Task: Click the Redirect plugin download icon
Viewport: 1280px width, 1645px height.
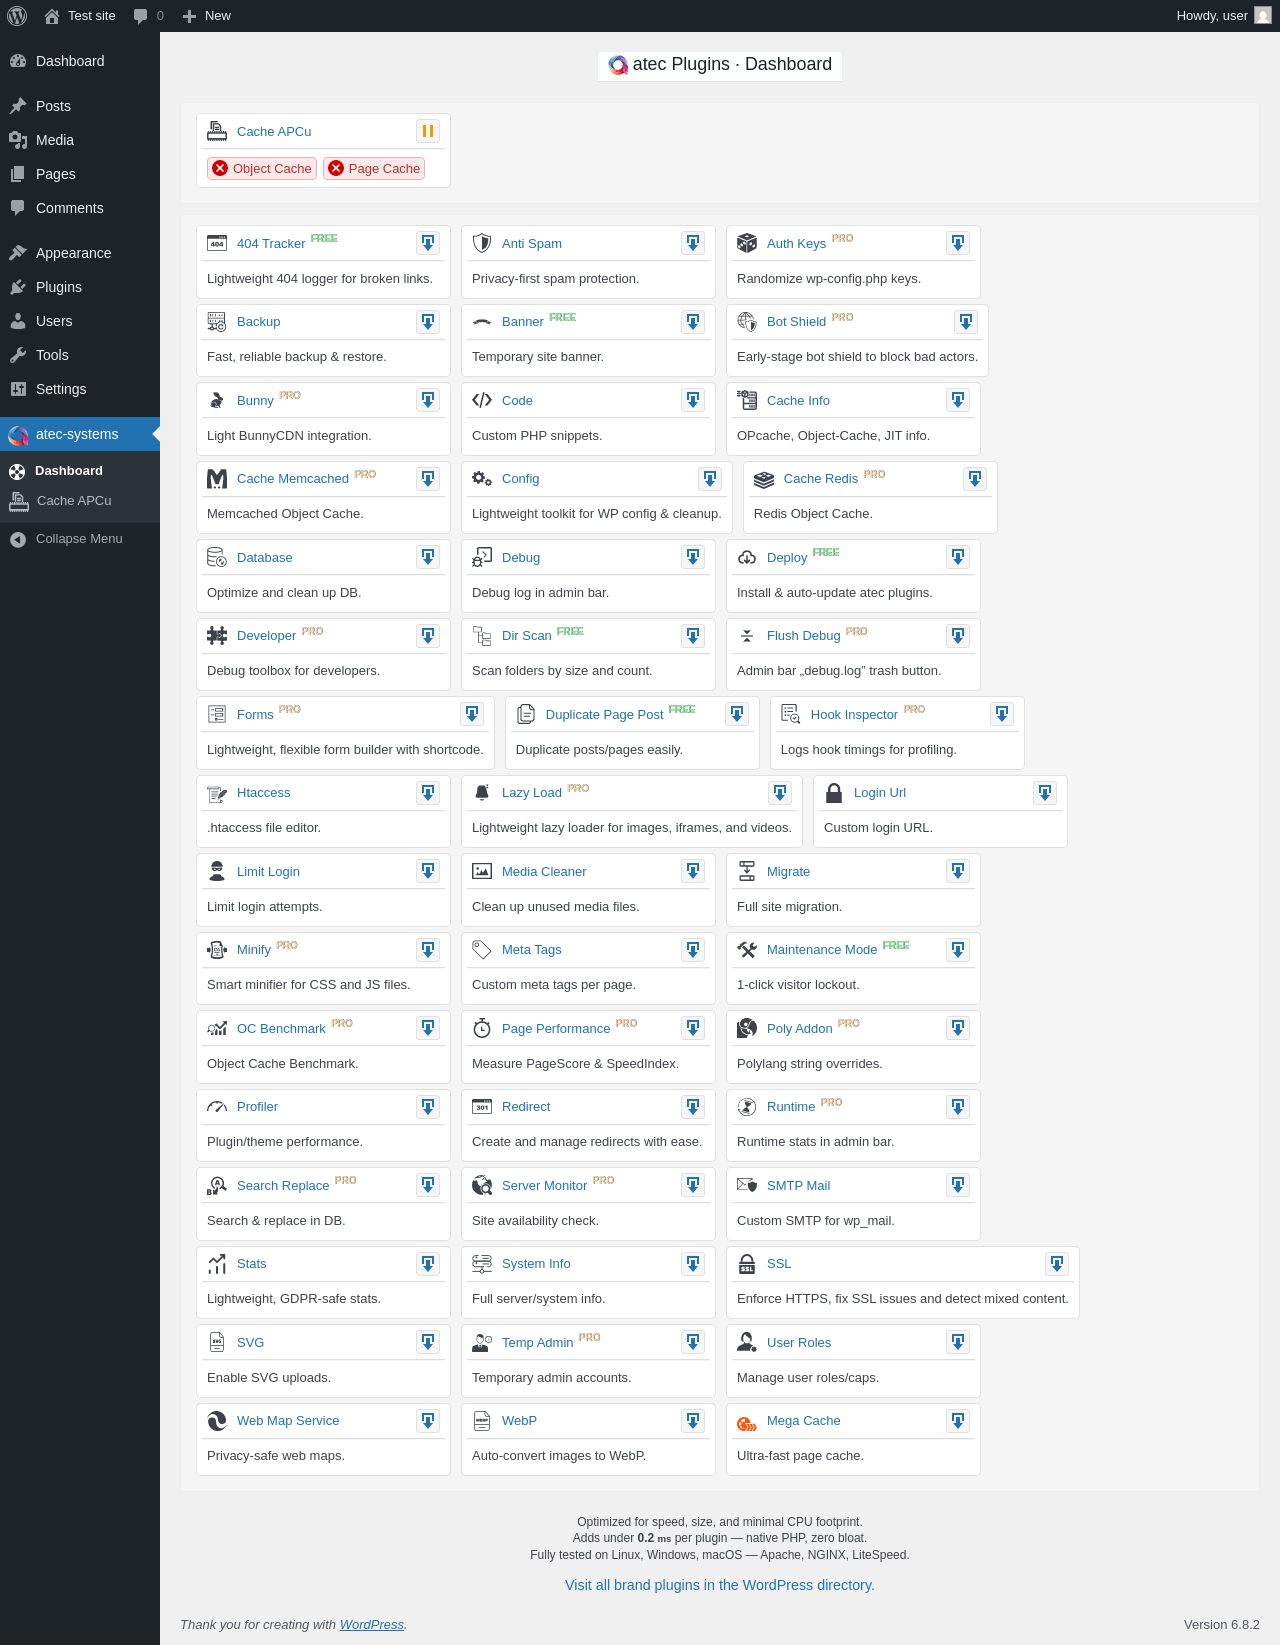Action: (693, 1107)
